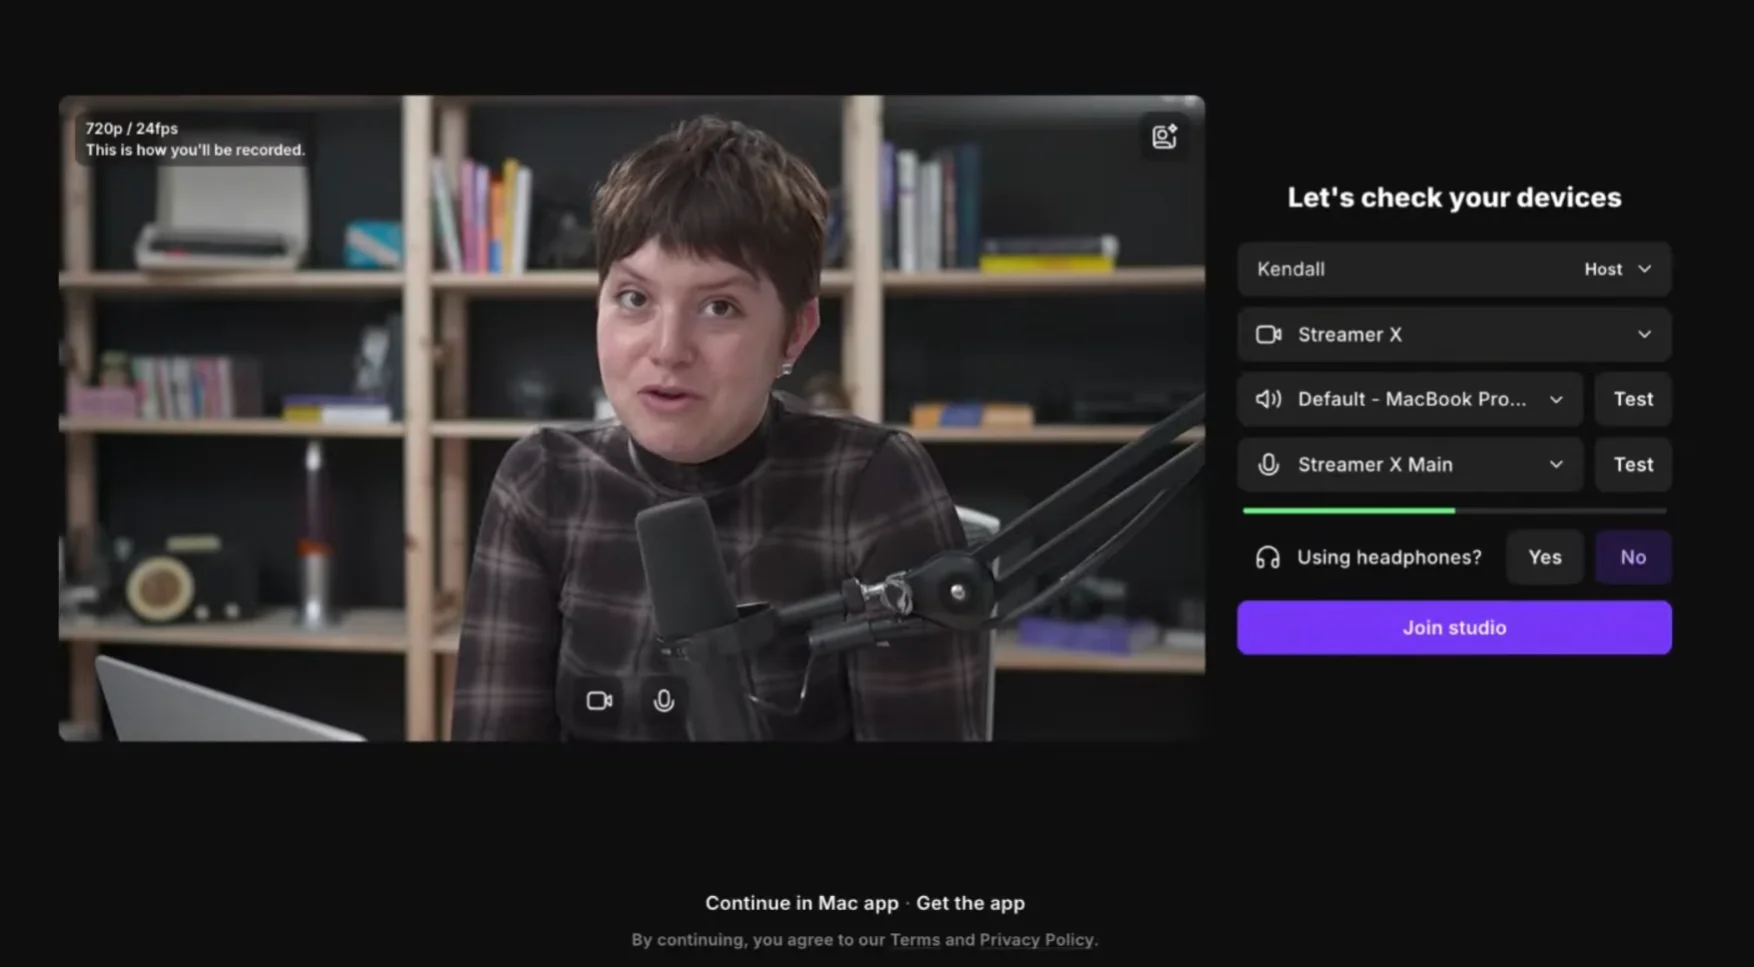
Task: Click the 720p / 24fps label
Action: coord(131,128)
